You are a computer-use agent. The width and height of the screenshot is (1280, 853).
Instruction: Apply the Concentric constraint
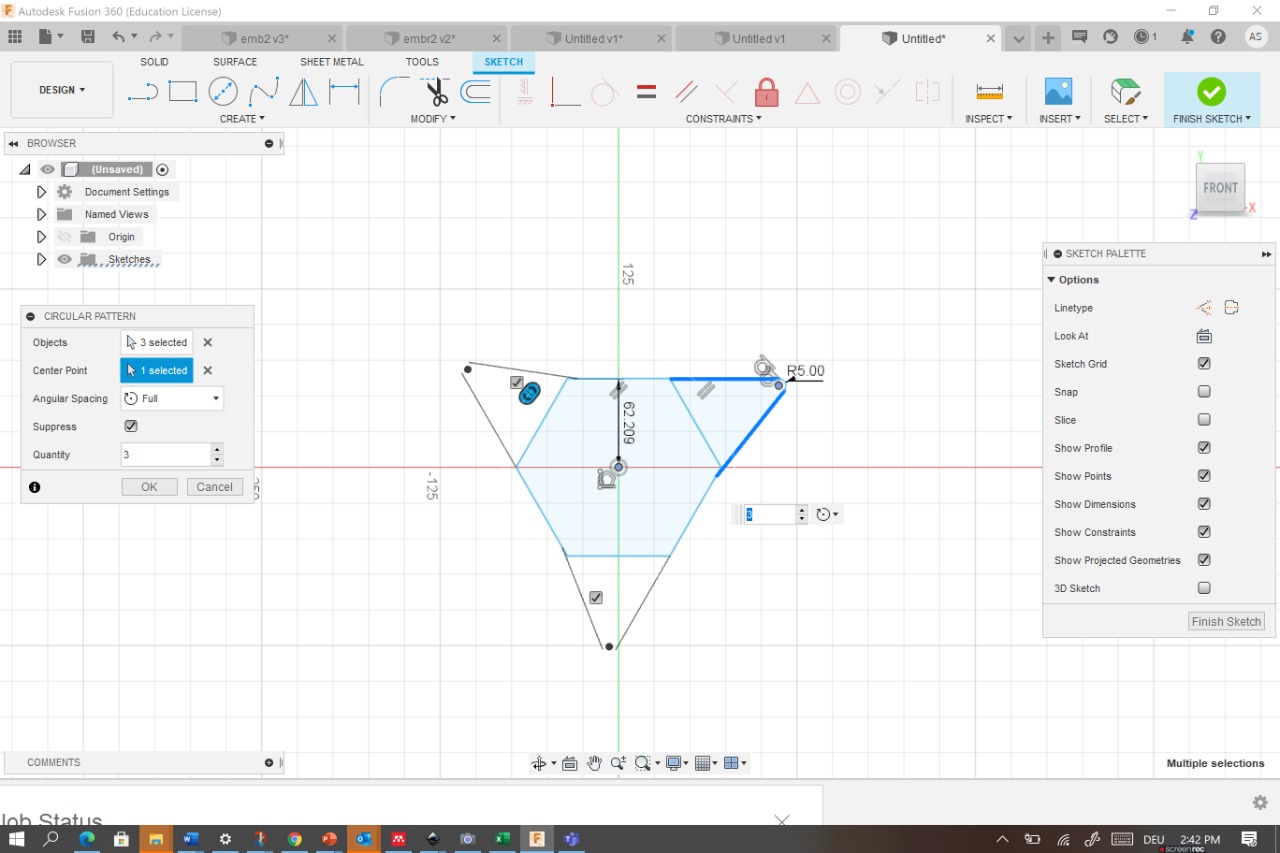[x=848, y=92]
